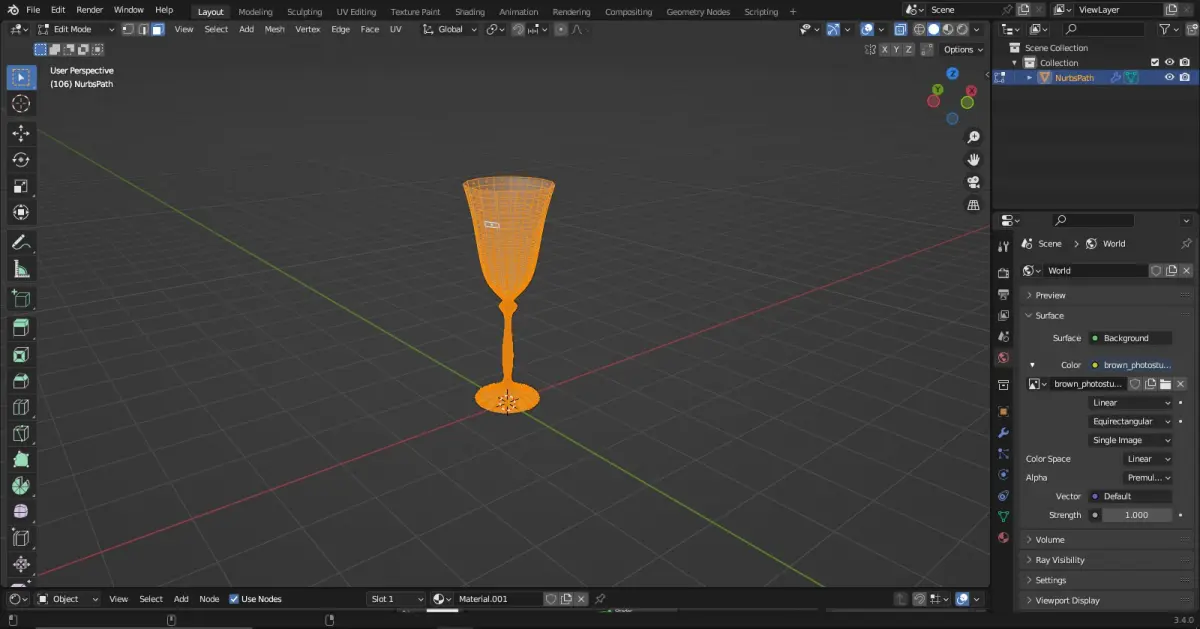This screenshot has height=629, width=1200.
Task: Open the Global transform orientation dropdown
Action: point(450,29)
